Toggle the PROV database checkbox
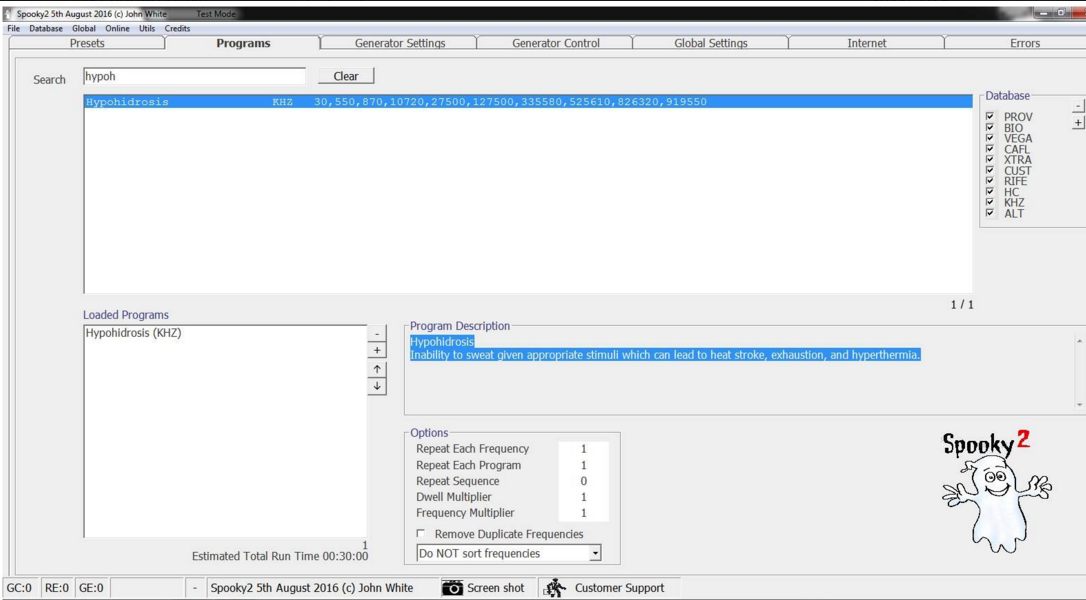This screenshot has width=1086, height=600. tap(990, 116)
